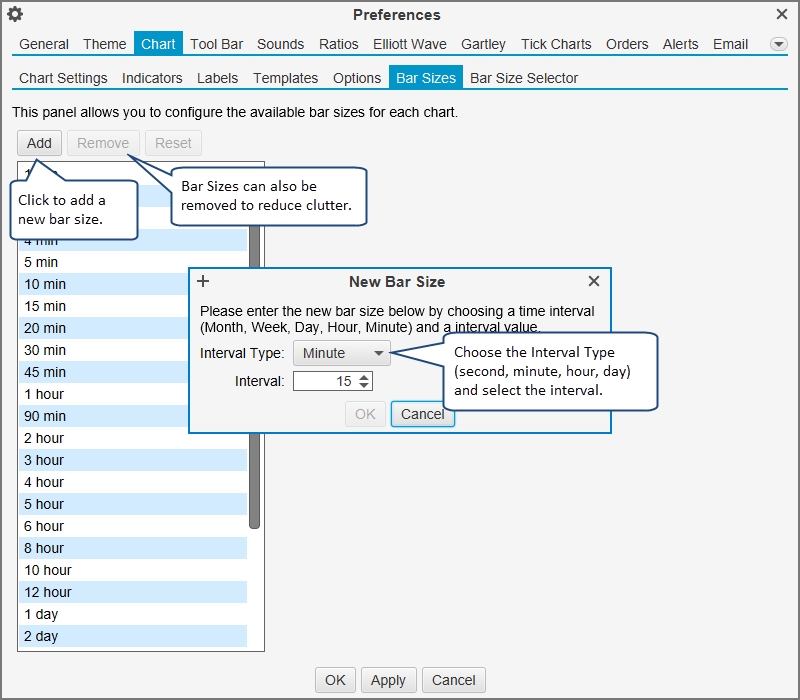Decrease the Interval value with down arrow
The image size is (800, 700).
[x=364, y=385]
